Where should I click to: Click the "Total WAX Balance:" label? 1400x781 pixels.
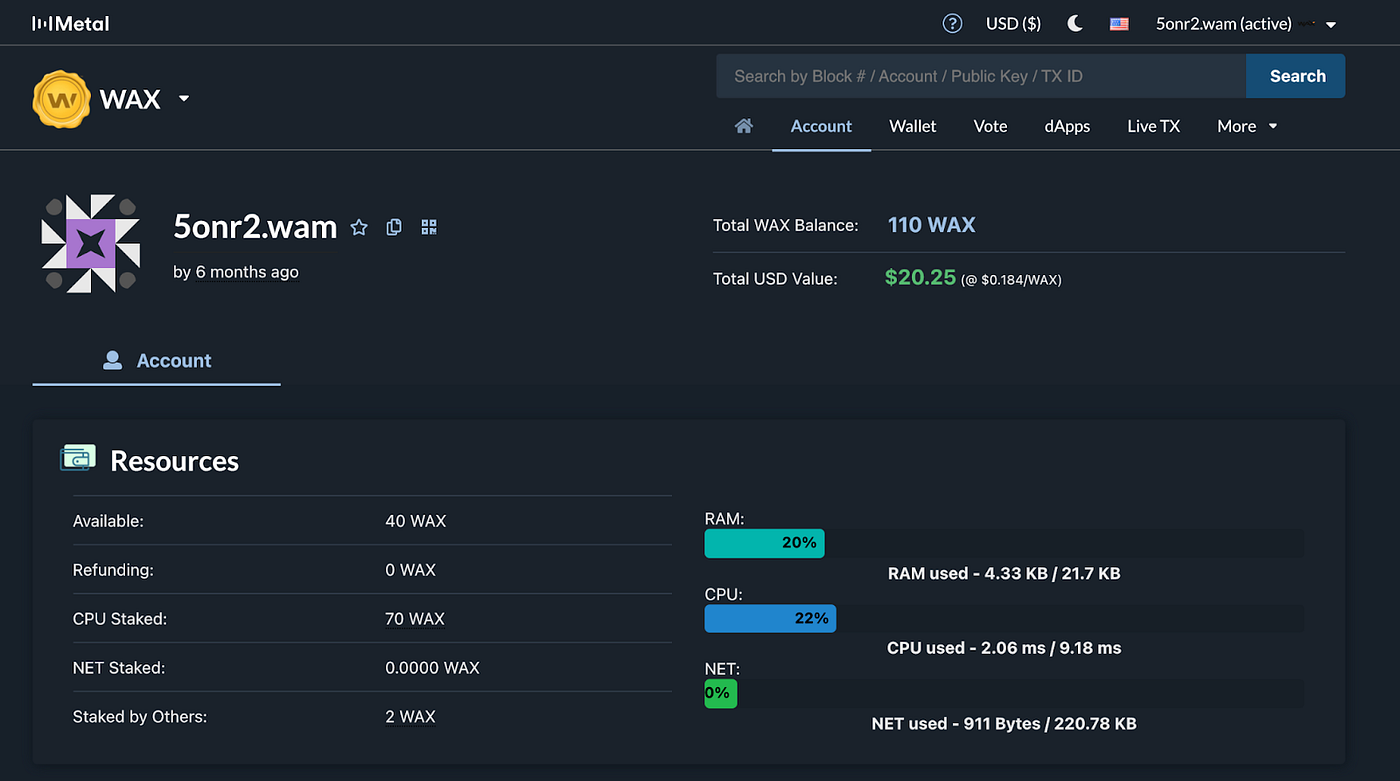tap(786, 226)
